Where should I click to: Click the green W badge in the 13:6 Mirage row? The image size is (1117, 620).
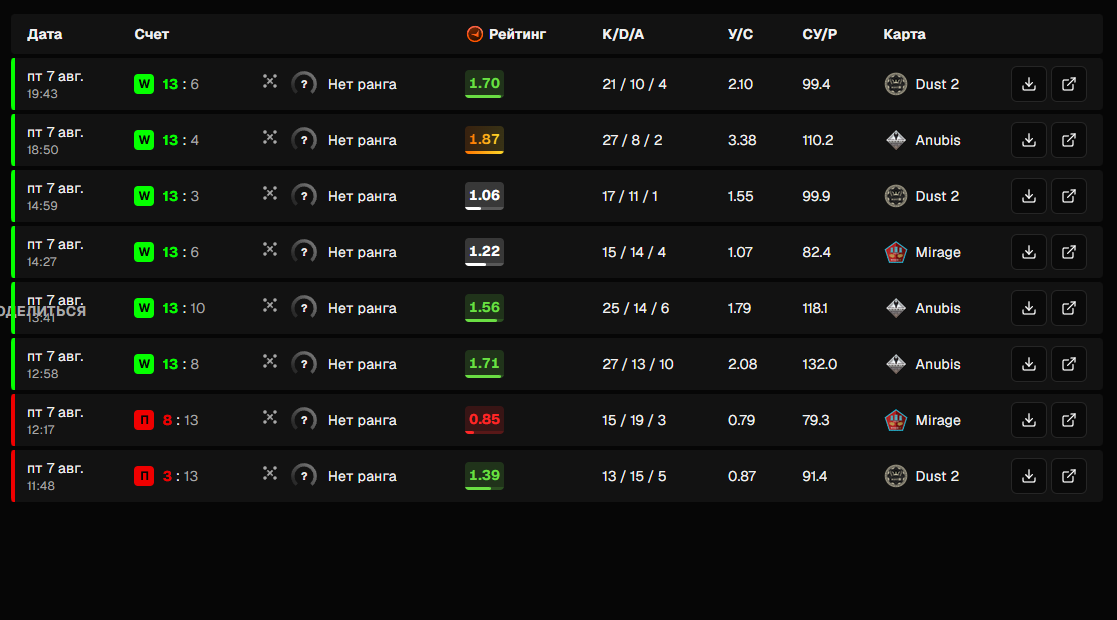(x=144, y=252)
